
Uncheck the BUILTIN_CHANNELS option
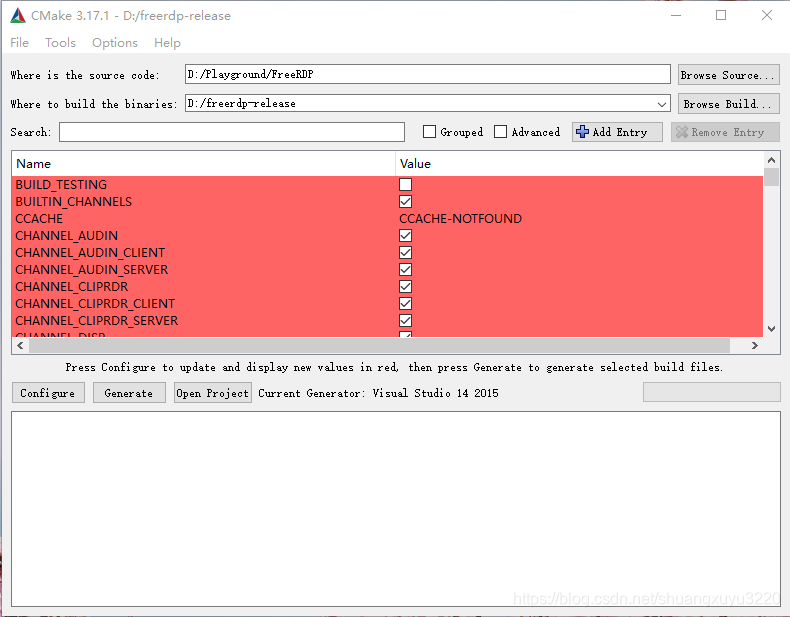pos(406,202)
